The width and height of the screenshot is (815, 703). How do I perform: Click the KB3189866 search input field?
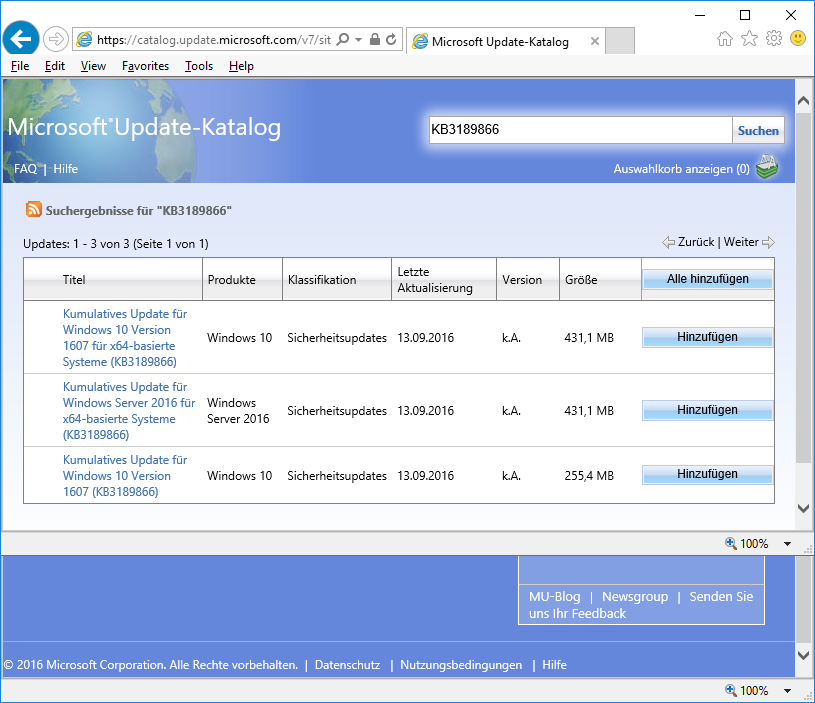pos(580,130)
